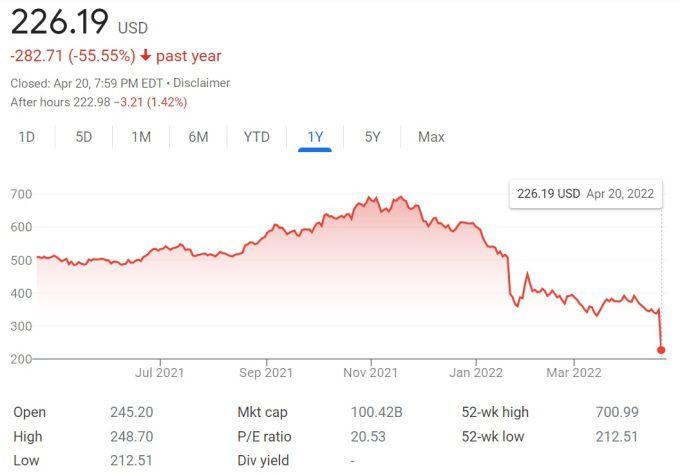Image resolution: width=680 pixels, height=475 pixels.
Task: Click the P/E ratio label
Action: (264, 437)
